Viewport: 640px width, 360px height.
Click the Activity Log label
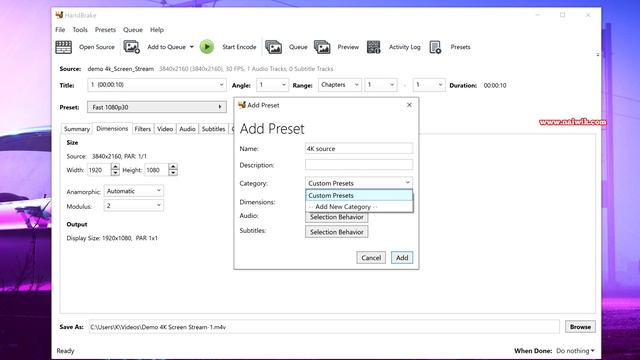[x=404, y=47]
